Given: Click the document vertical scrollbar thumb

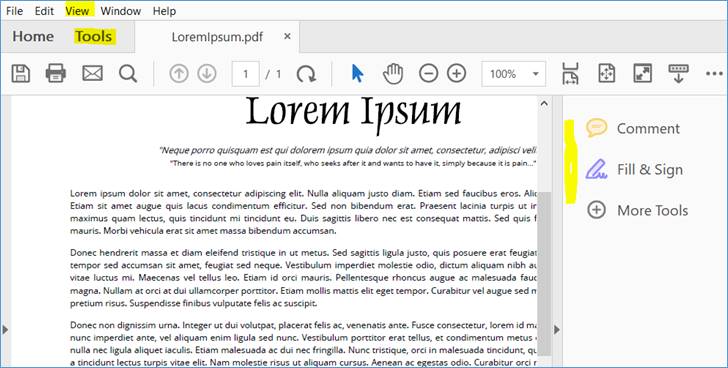Looking at the screenshot, I should click(x=544, y=274).
